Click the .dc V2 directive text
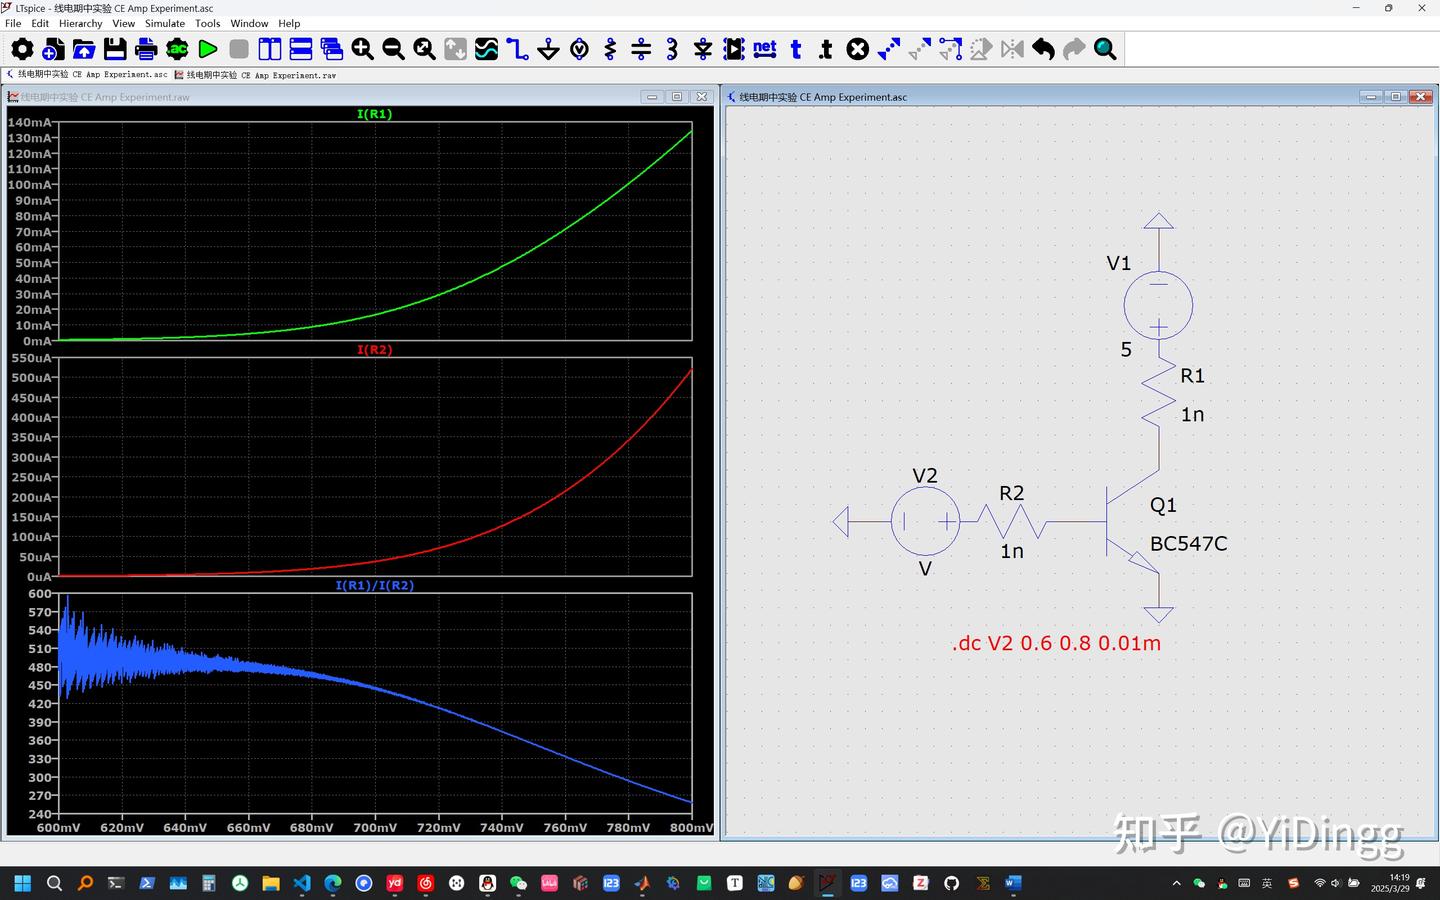Image resolution: width=1440 pixels, height=900 pixels. 1056,643
